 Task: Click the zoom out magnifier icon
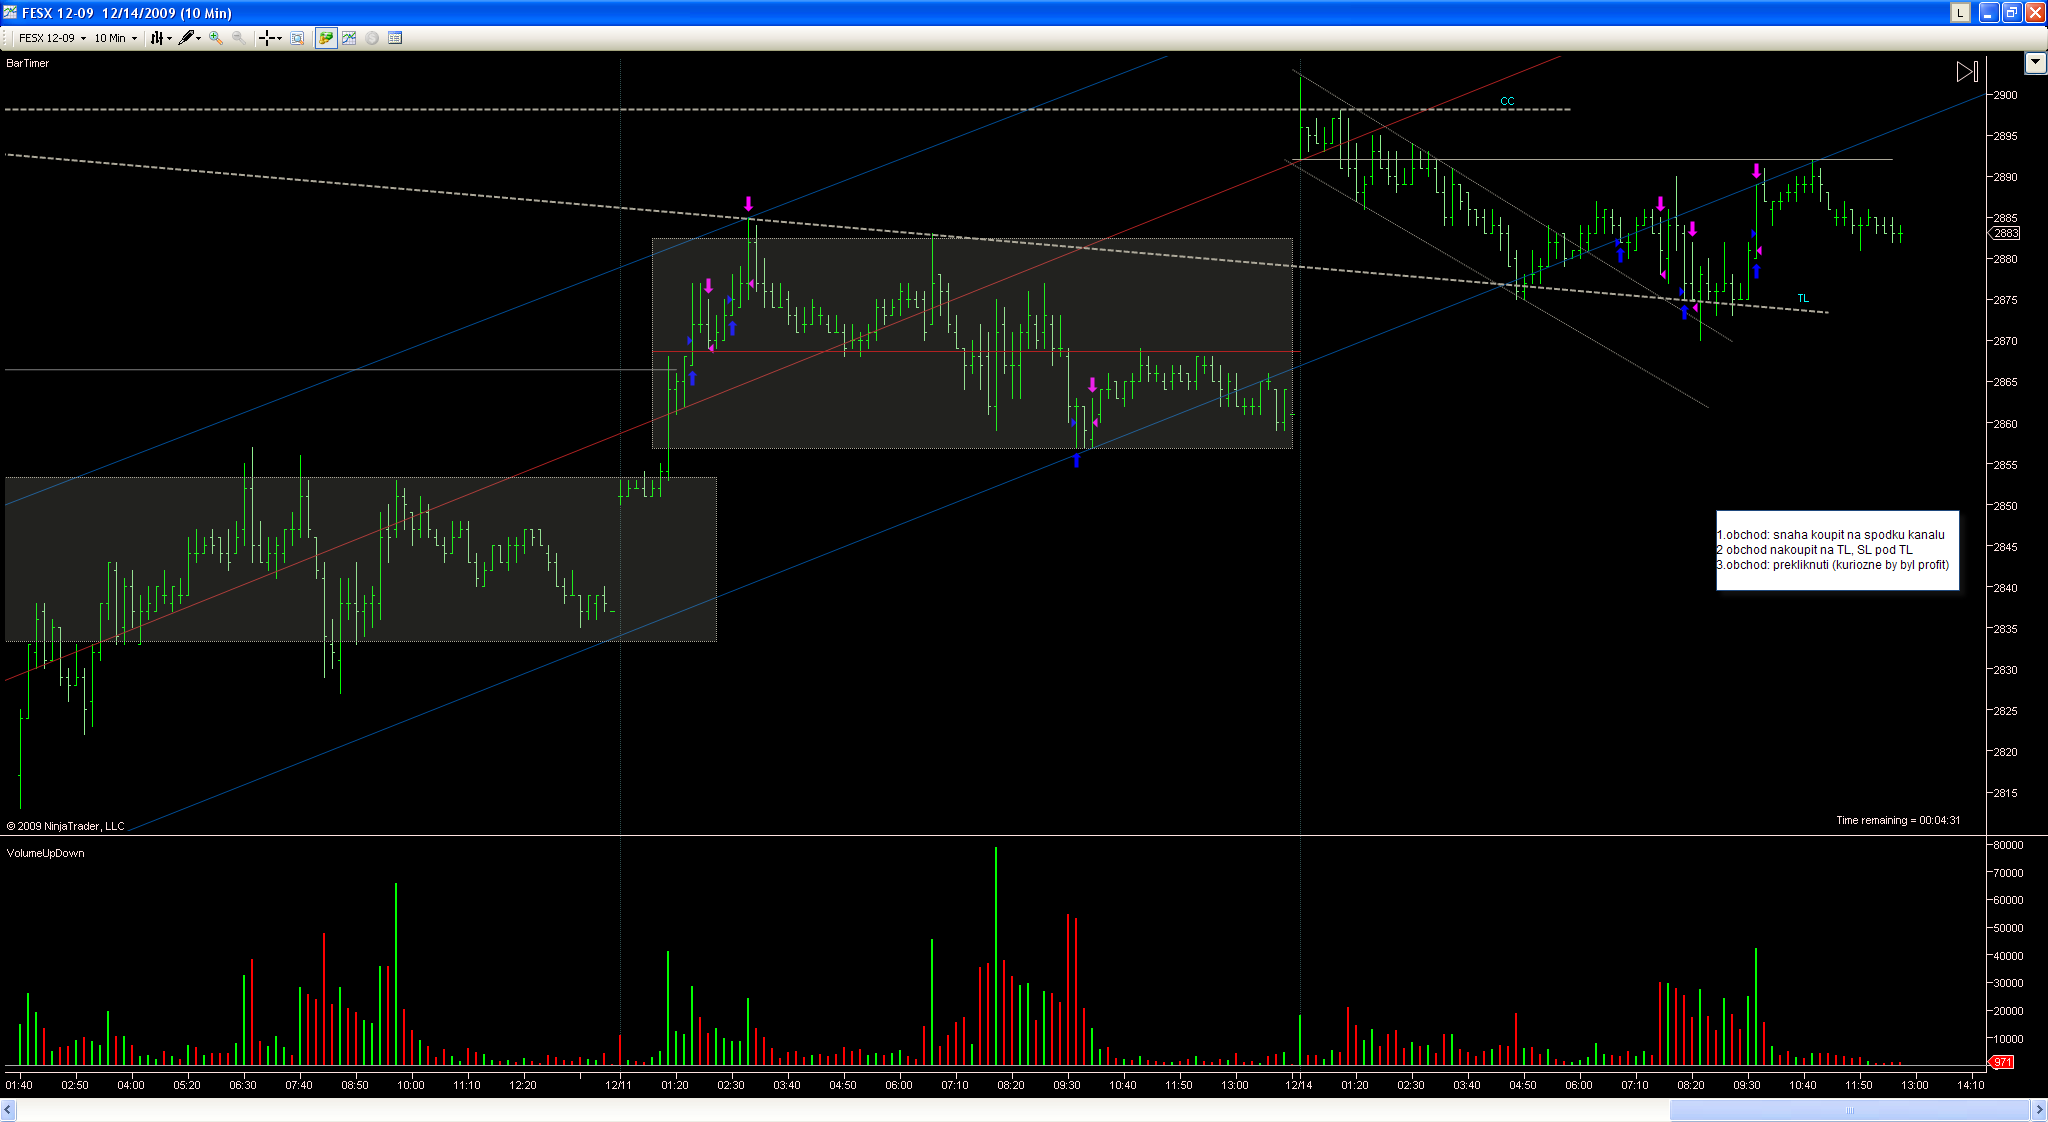(238, 38)
